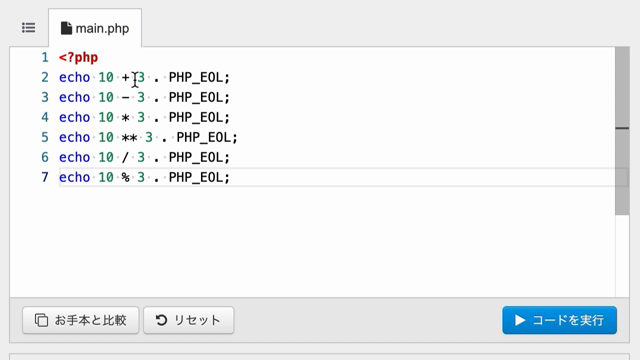Click the editor's vertical scrollbar thumb
The width and height of the screenshot is (640, 360).
click(622, 131)
